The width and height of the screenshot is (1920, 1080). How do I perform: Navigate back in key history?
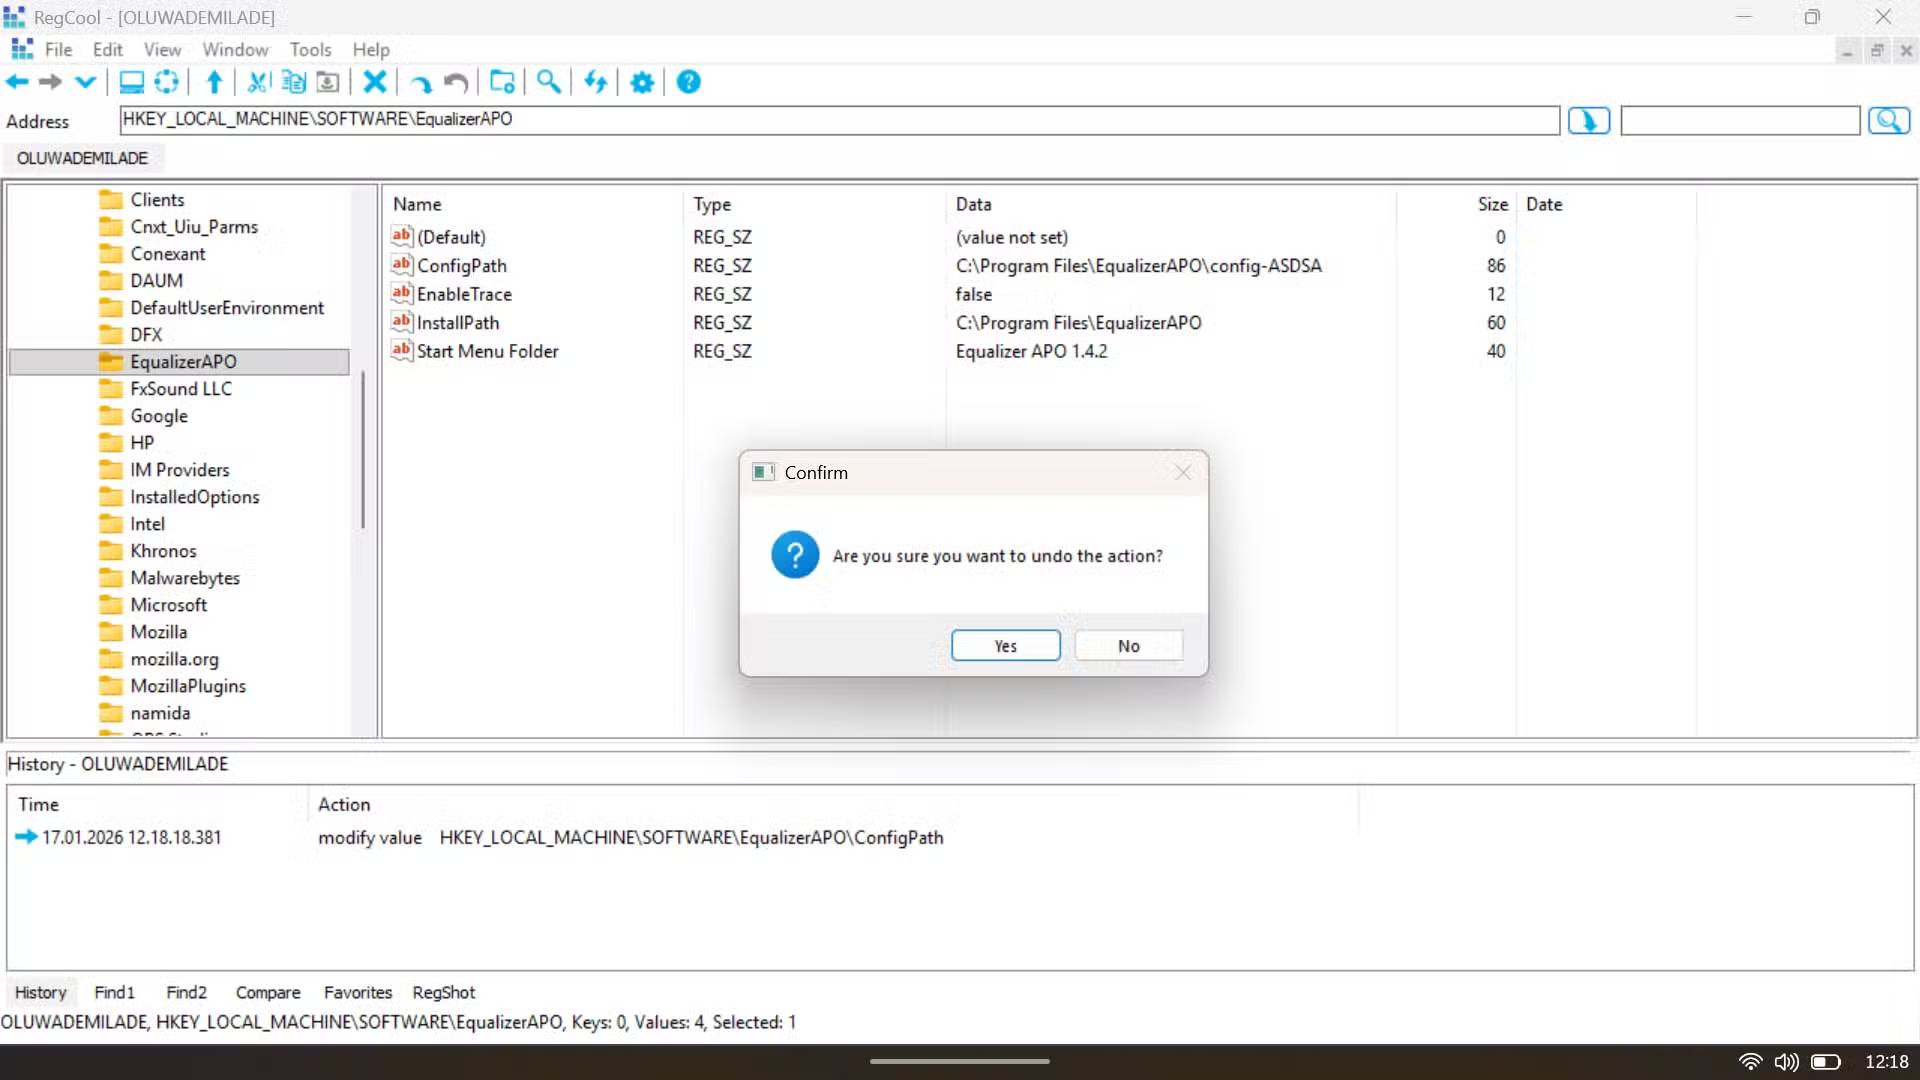[17, 82]
